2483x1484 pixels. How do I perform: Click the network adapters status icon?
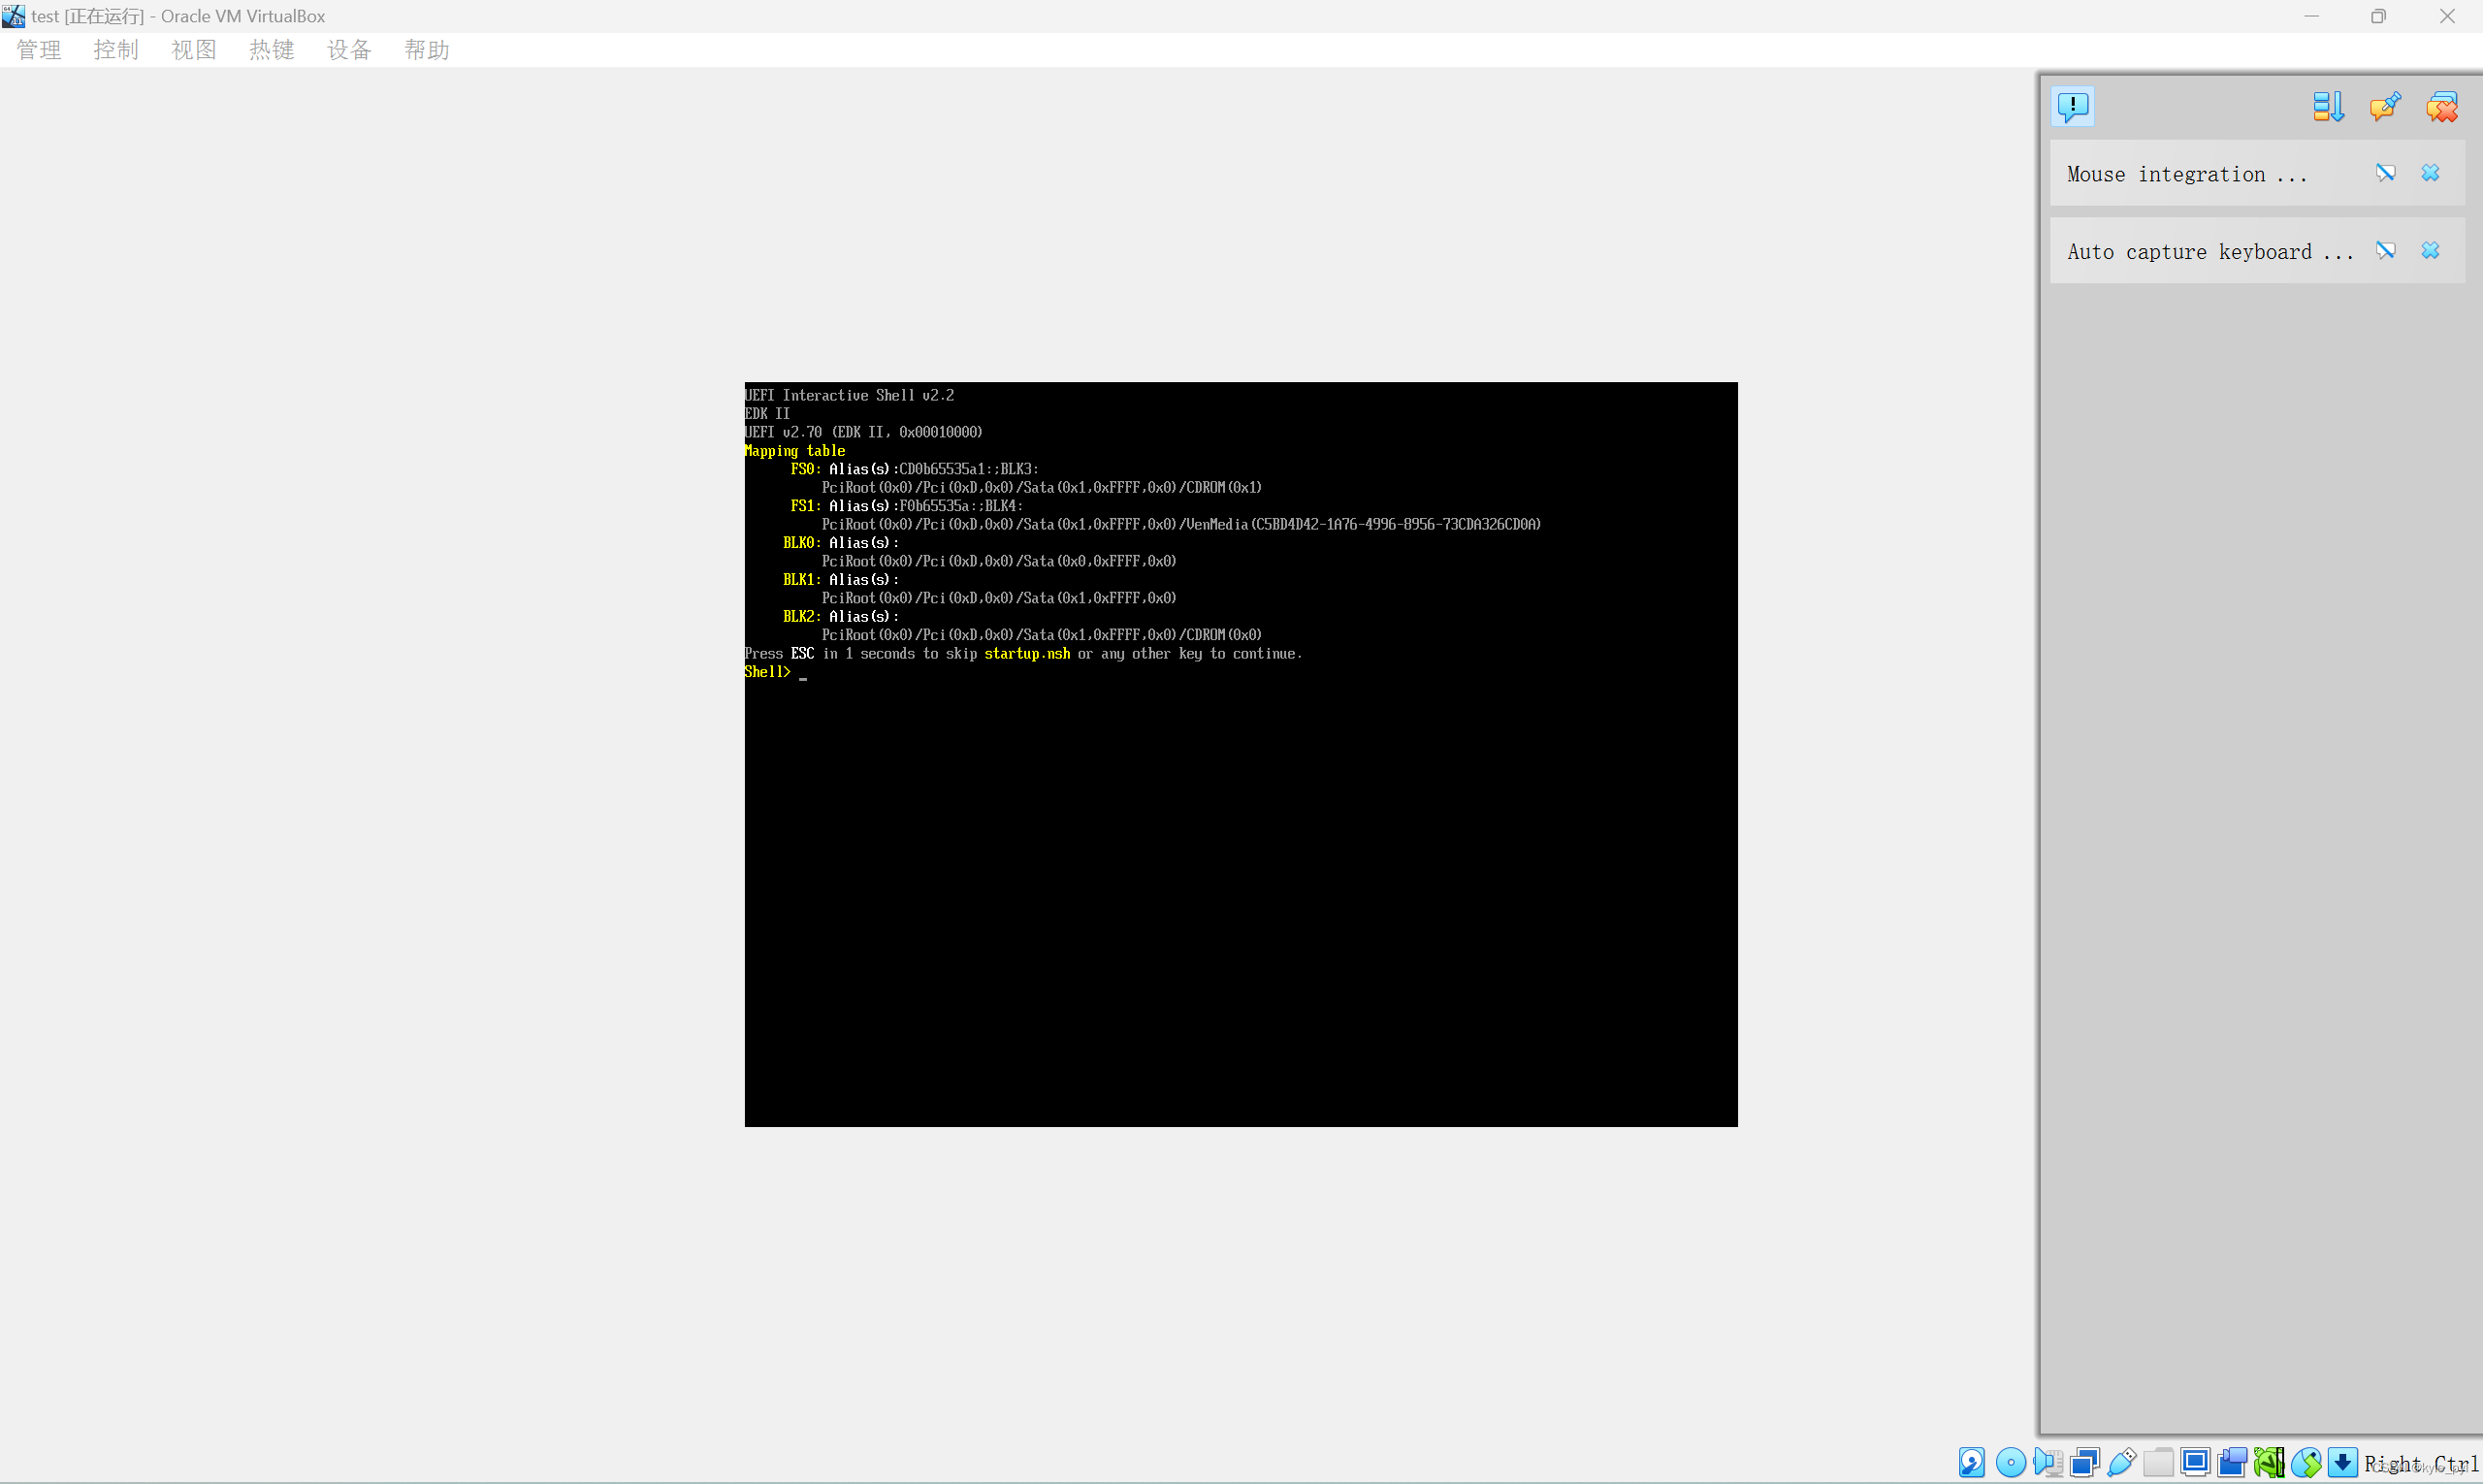point(2085,1462)
